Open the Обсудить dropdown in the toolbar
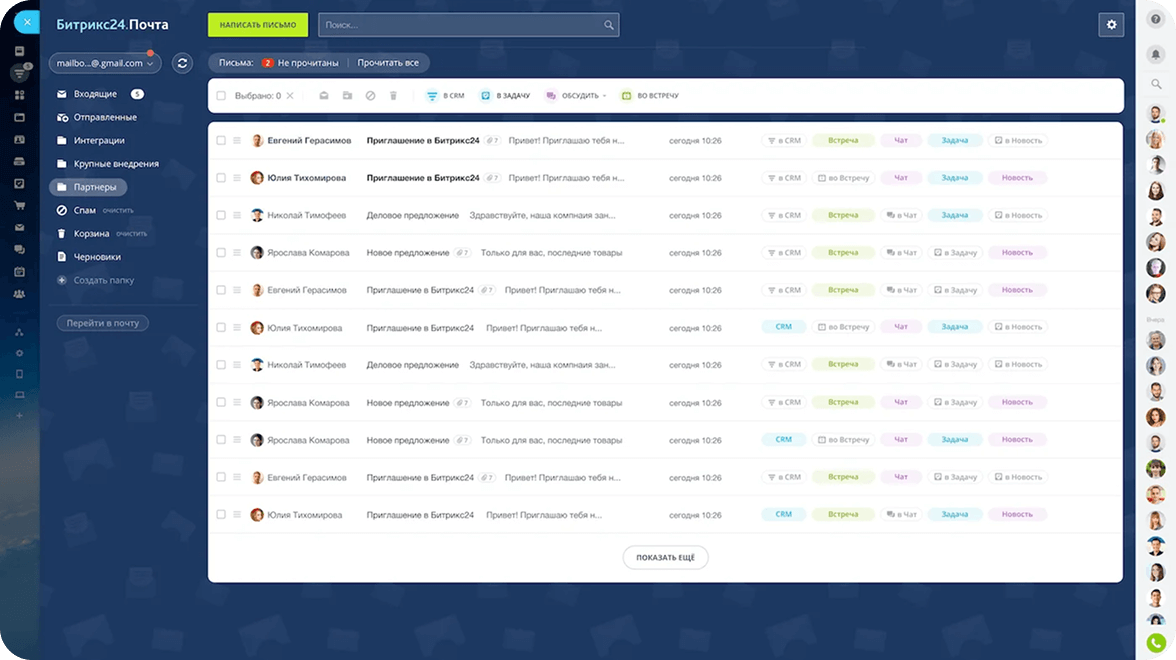The width and height of the screenshot is (1176, 660). click(x=577, y=96)
